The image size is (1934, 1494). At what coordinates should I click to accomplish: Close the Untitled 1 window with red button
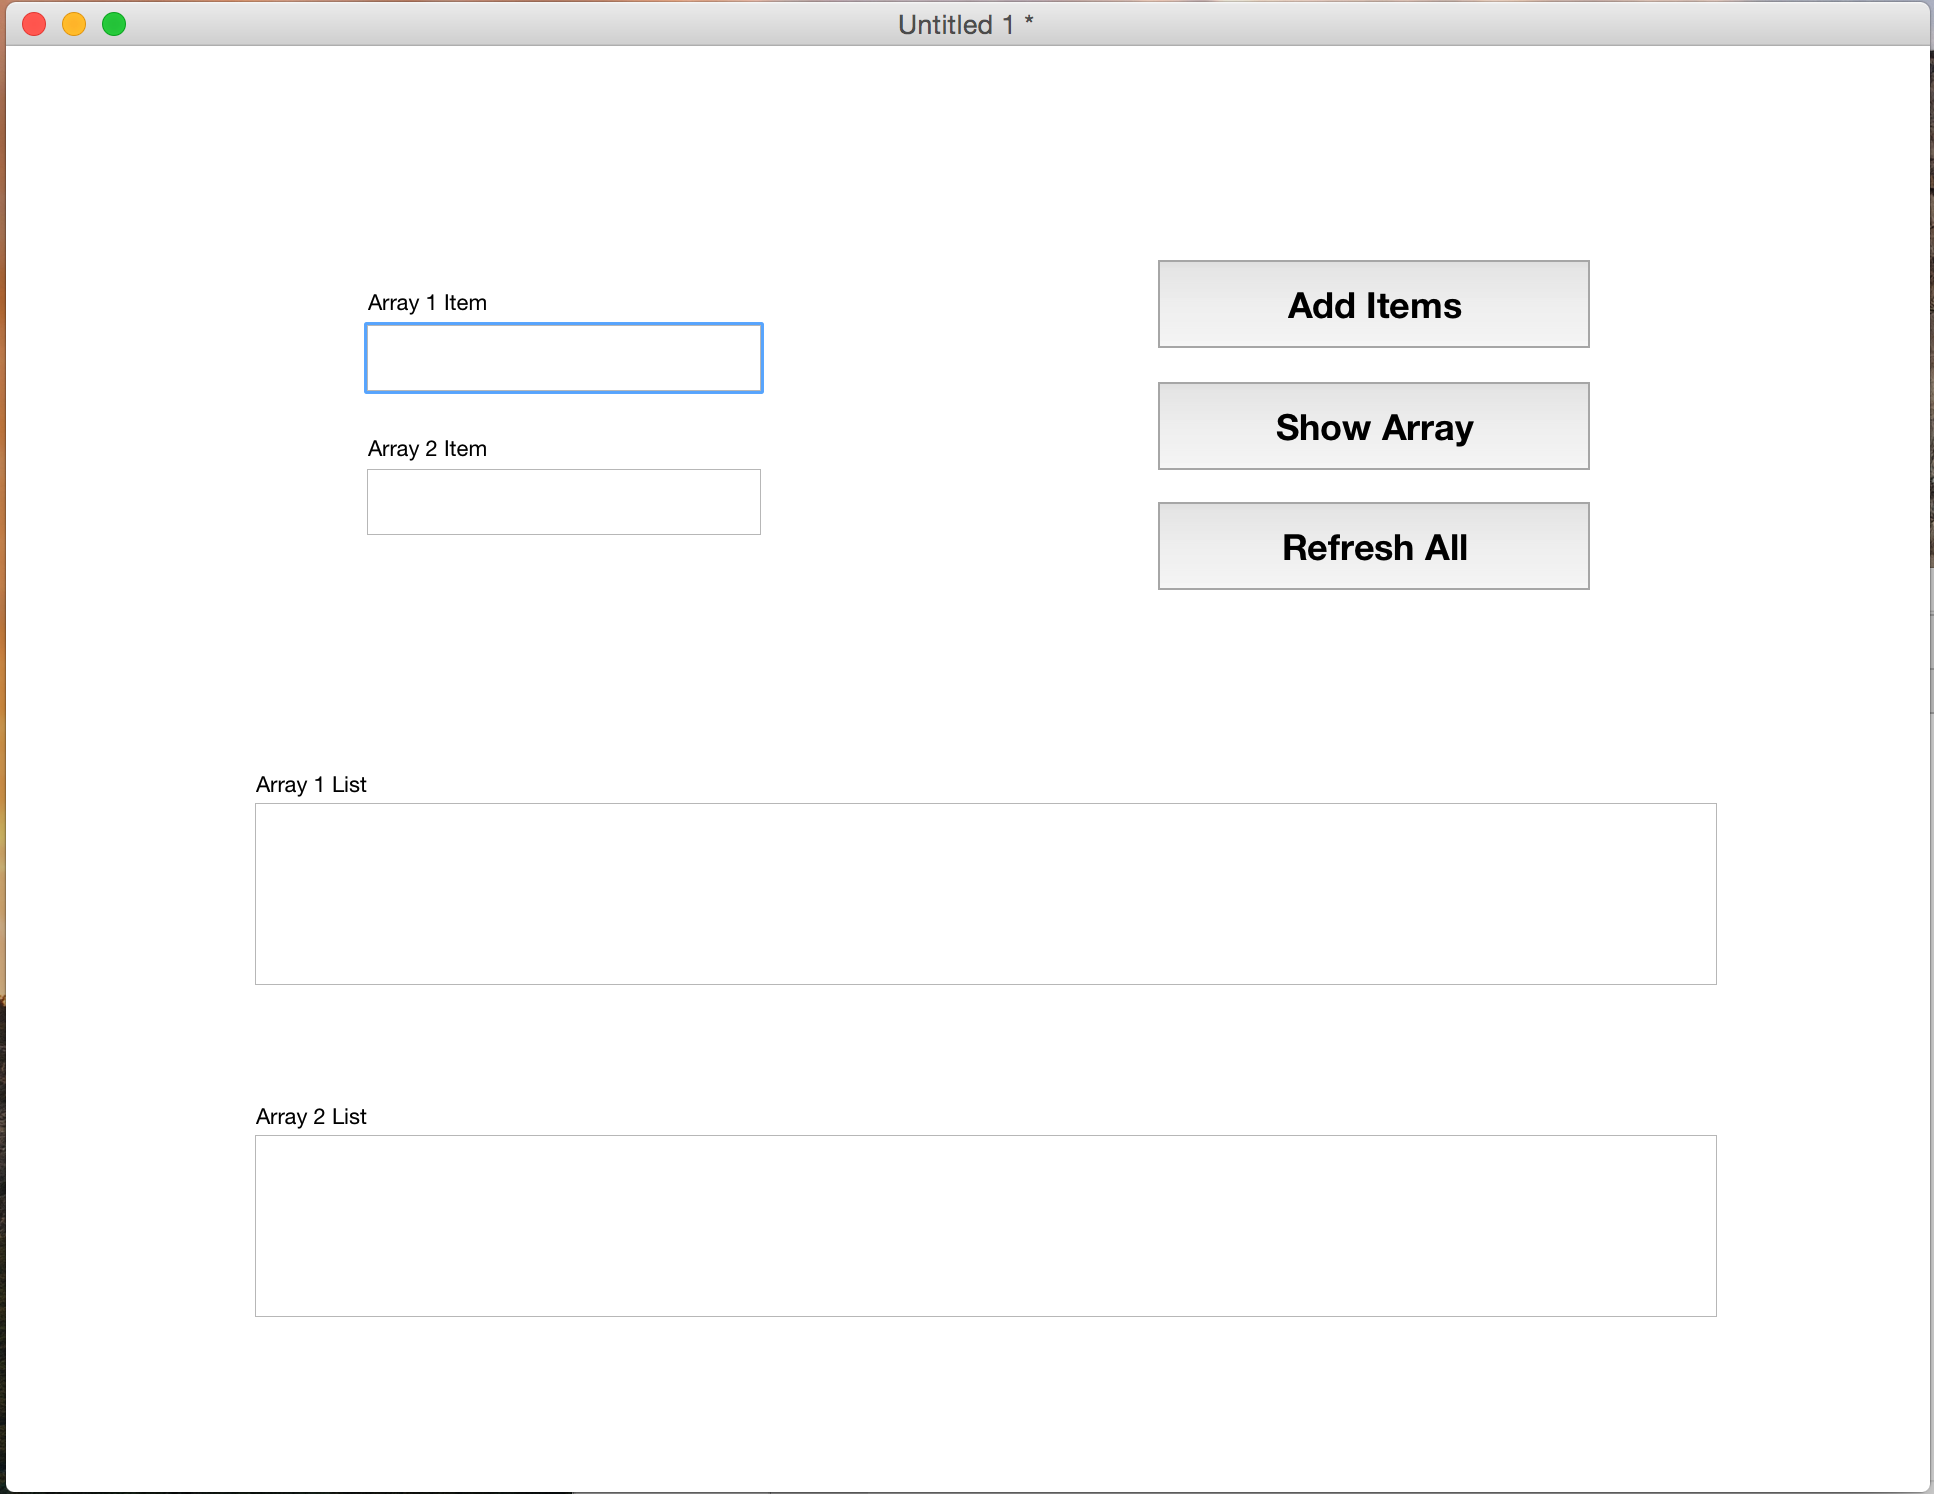[34, 24]
